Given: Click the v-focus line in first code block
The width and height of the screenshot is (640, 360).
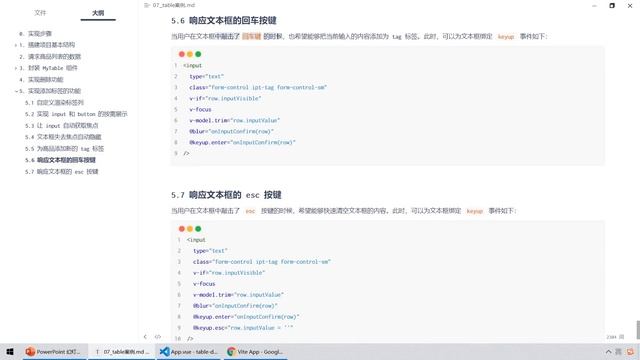Looking at the screenshot, I should (200, 109).
